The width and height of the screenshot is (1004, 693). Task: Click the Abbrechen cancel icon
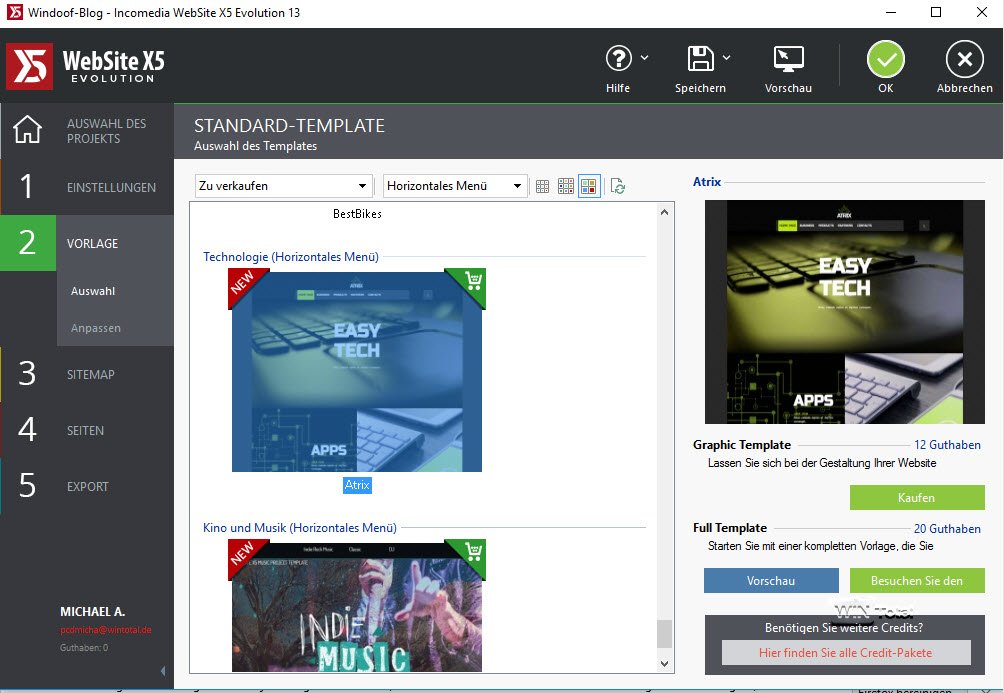pyautogui.click(x=964, y=60)
